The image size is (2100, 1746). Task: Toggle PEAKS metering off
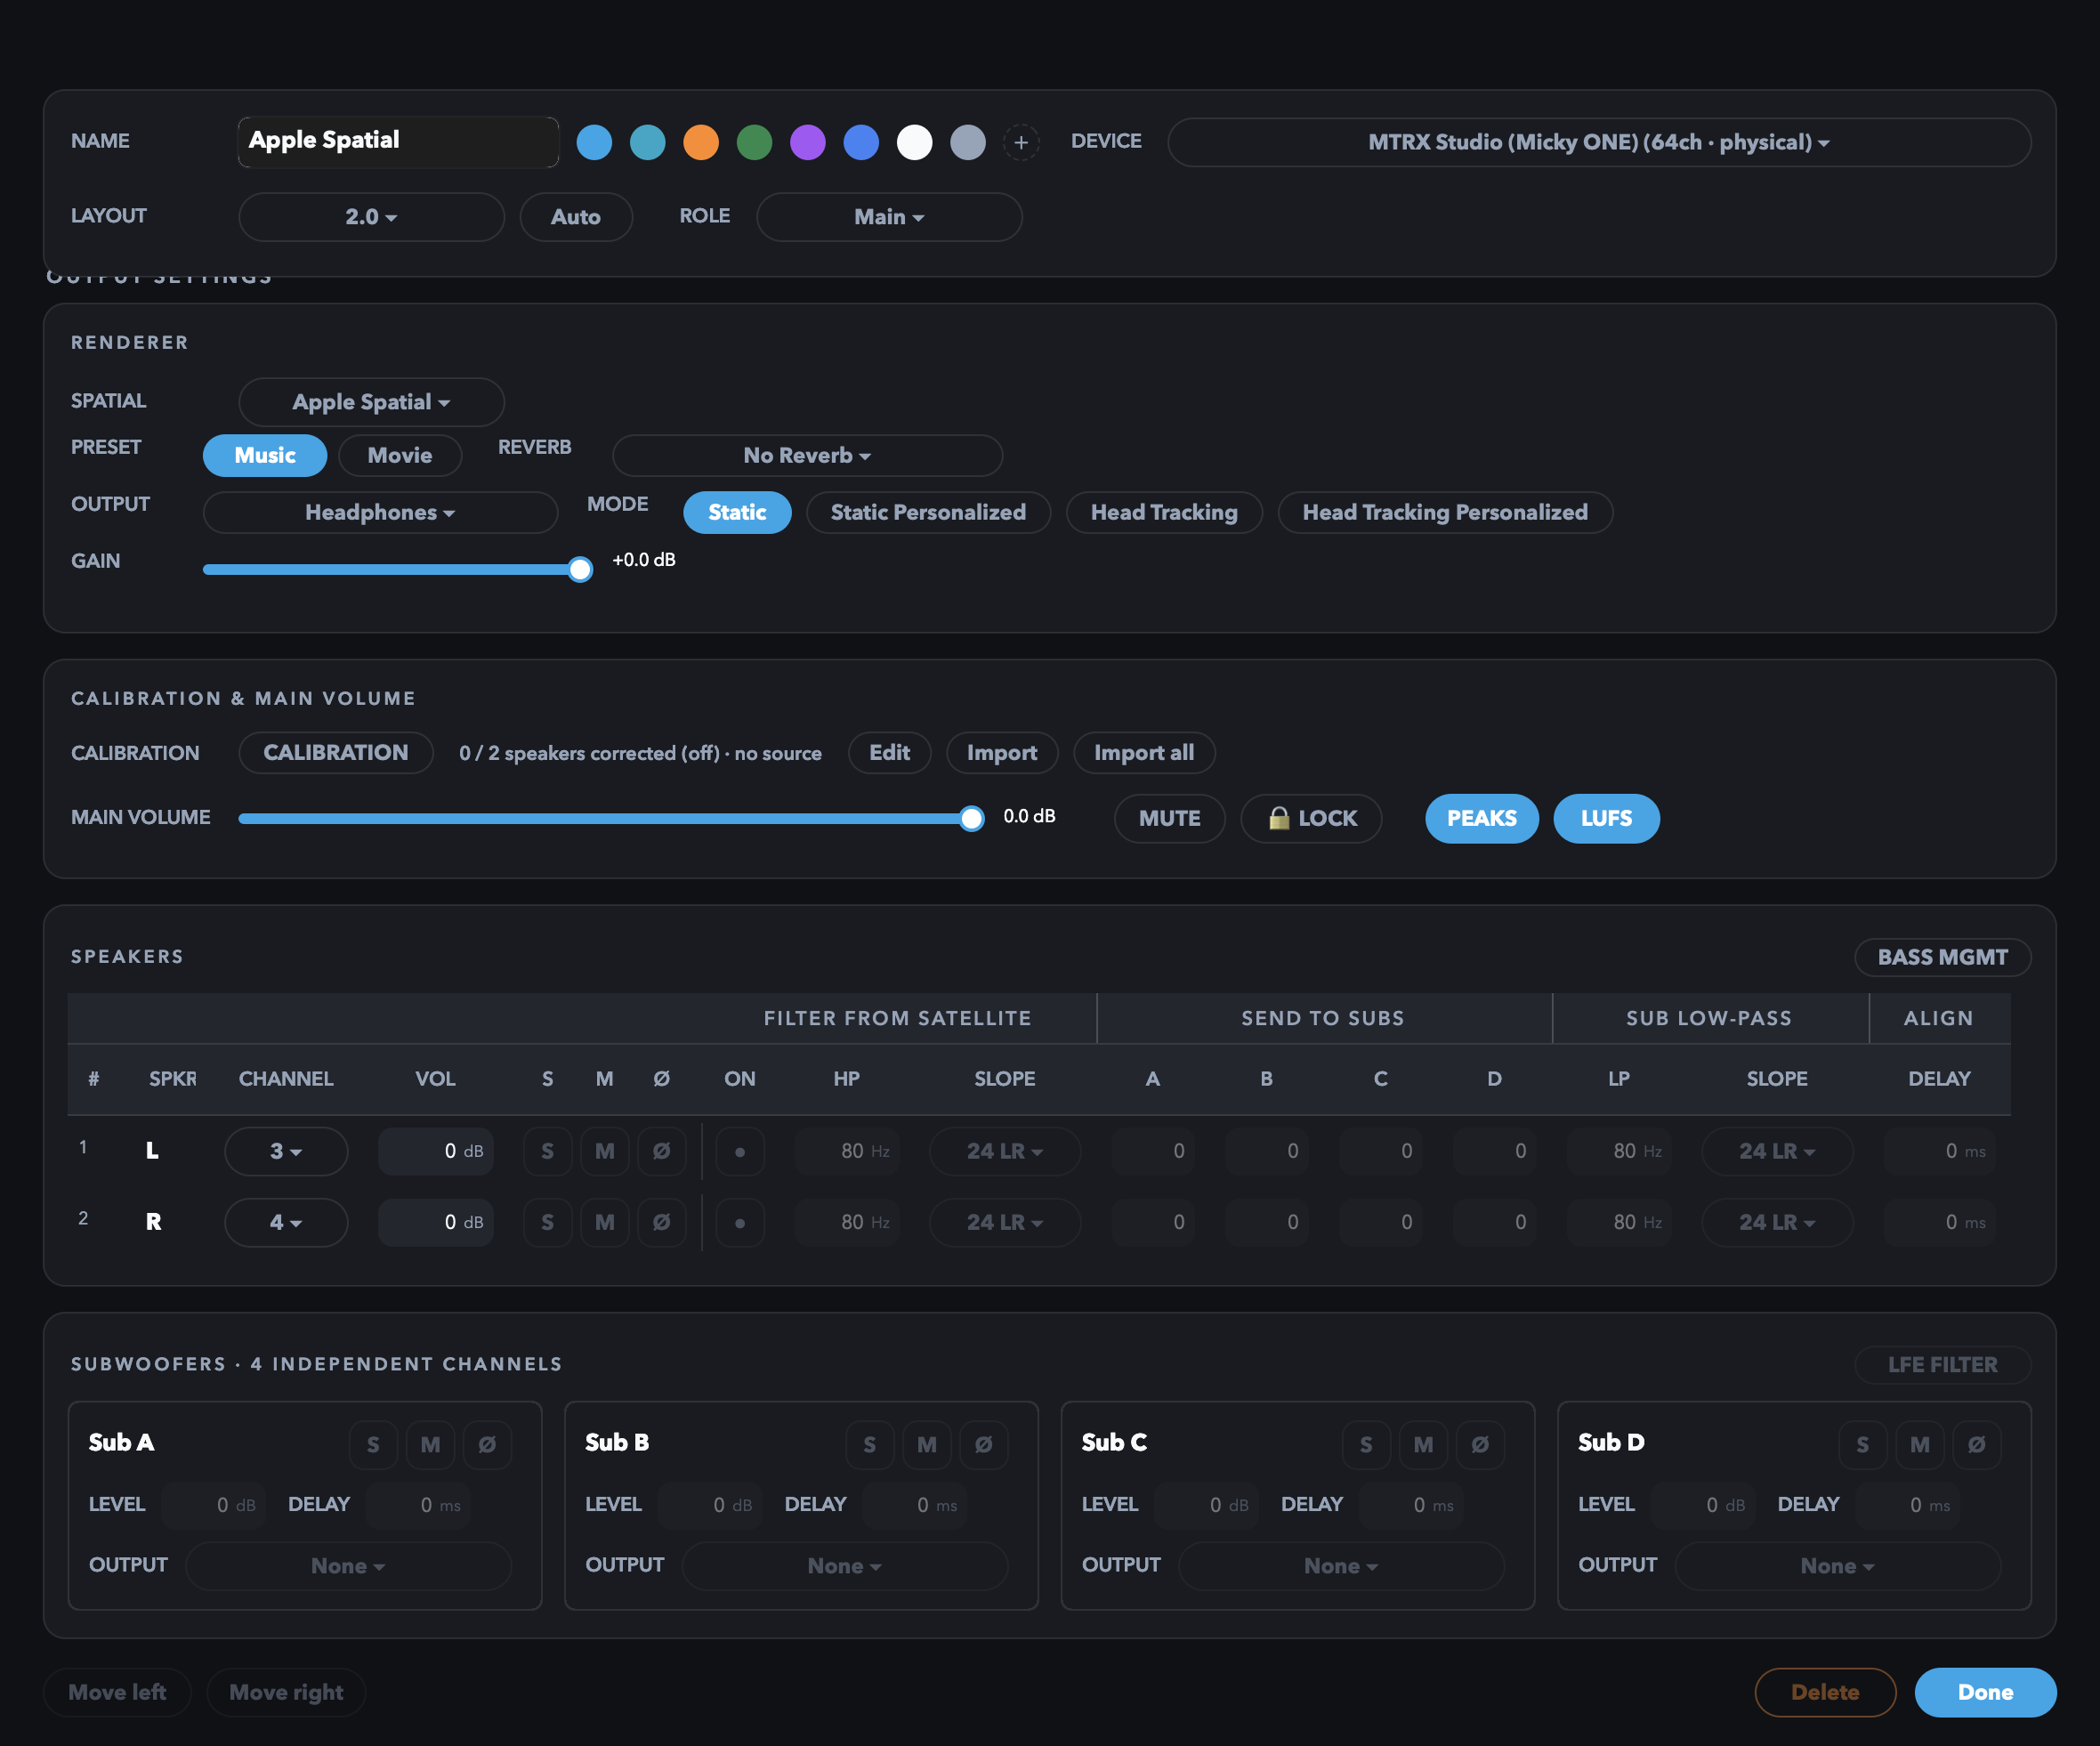(1481, 818)
